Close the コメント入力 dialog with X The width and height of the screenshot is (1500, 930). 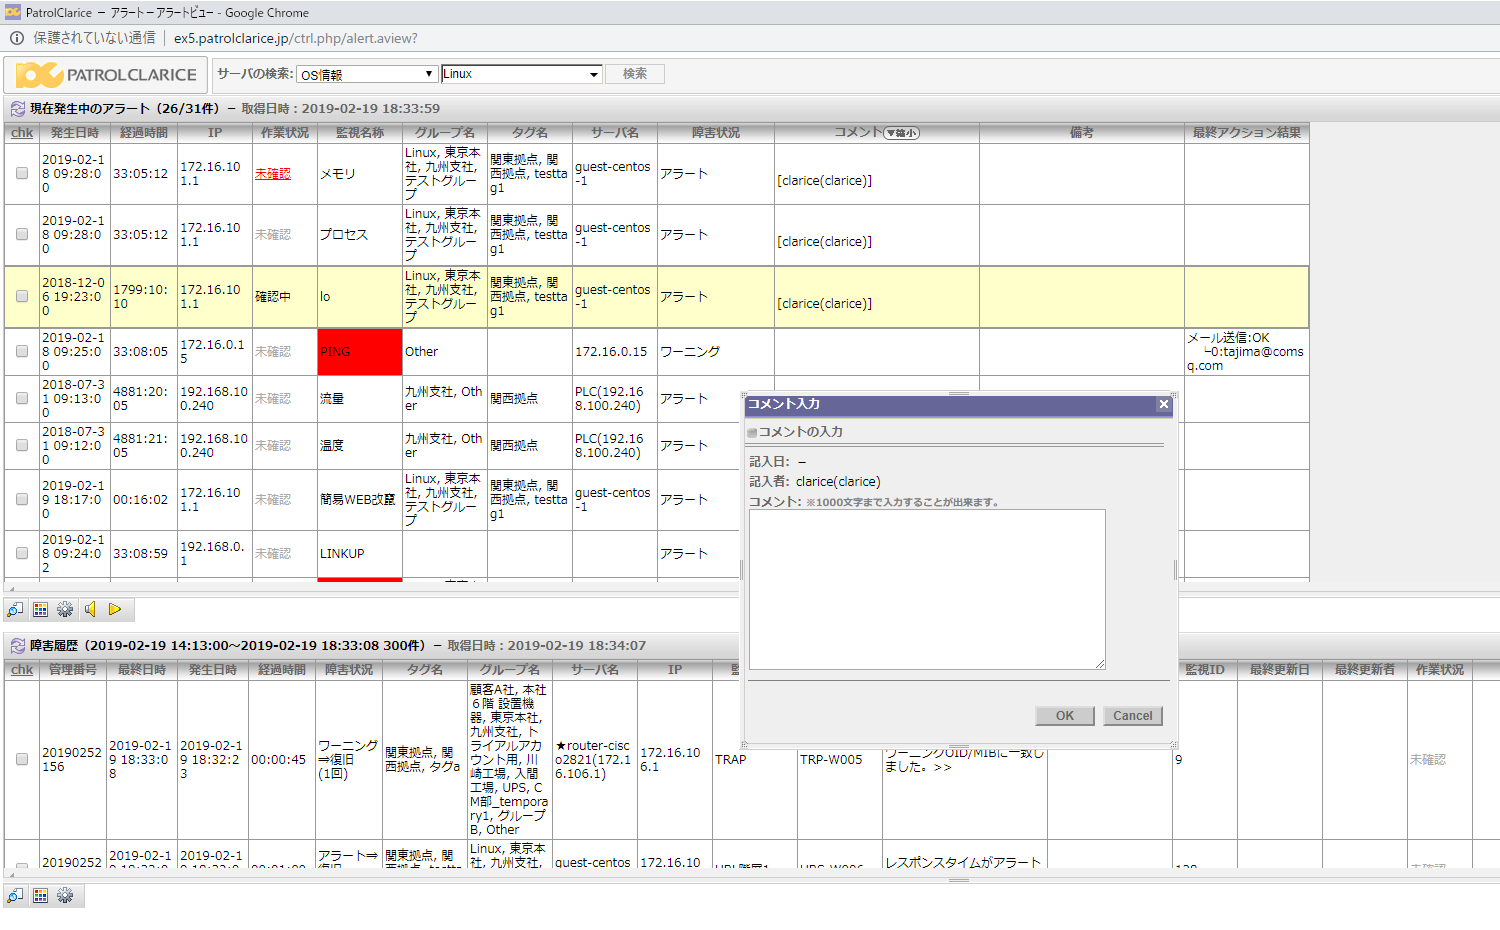pyautogui.click(x=1163, y=404)
